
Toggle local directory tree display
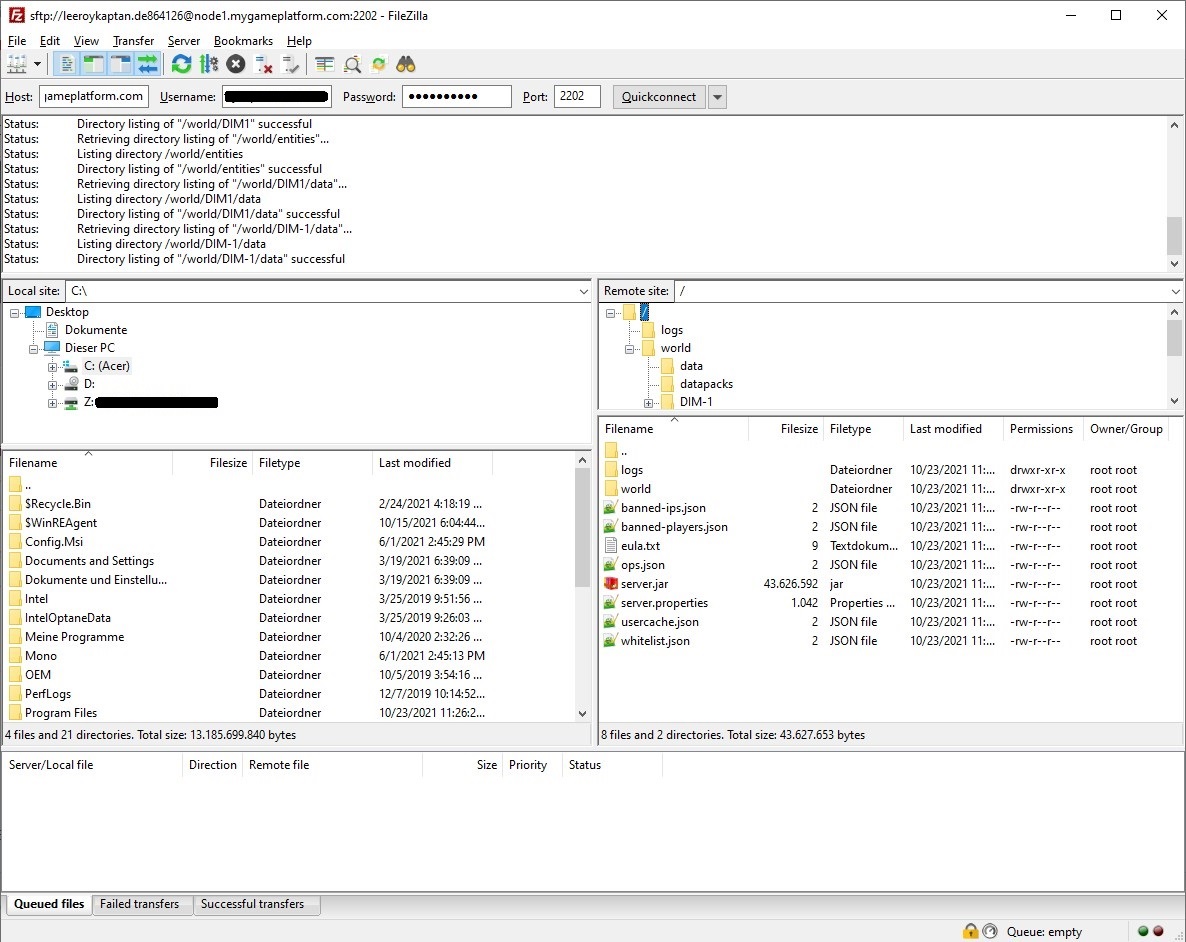coord(93,64)
